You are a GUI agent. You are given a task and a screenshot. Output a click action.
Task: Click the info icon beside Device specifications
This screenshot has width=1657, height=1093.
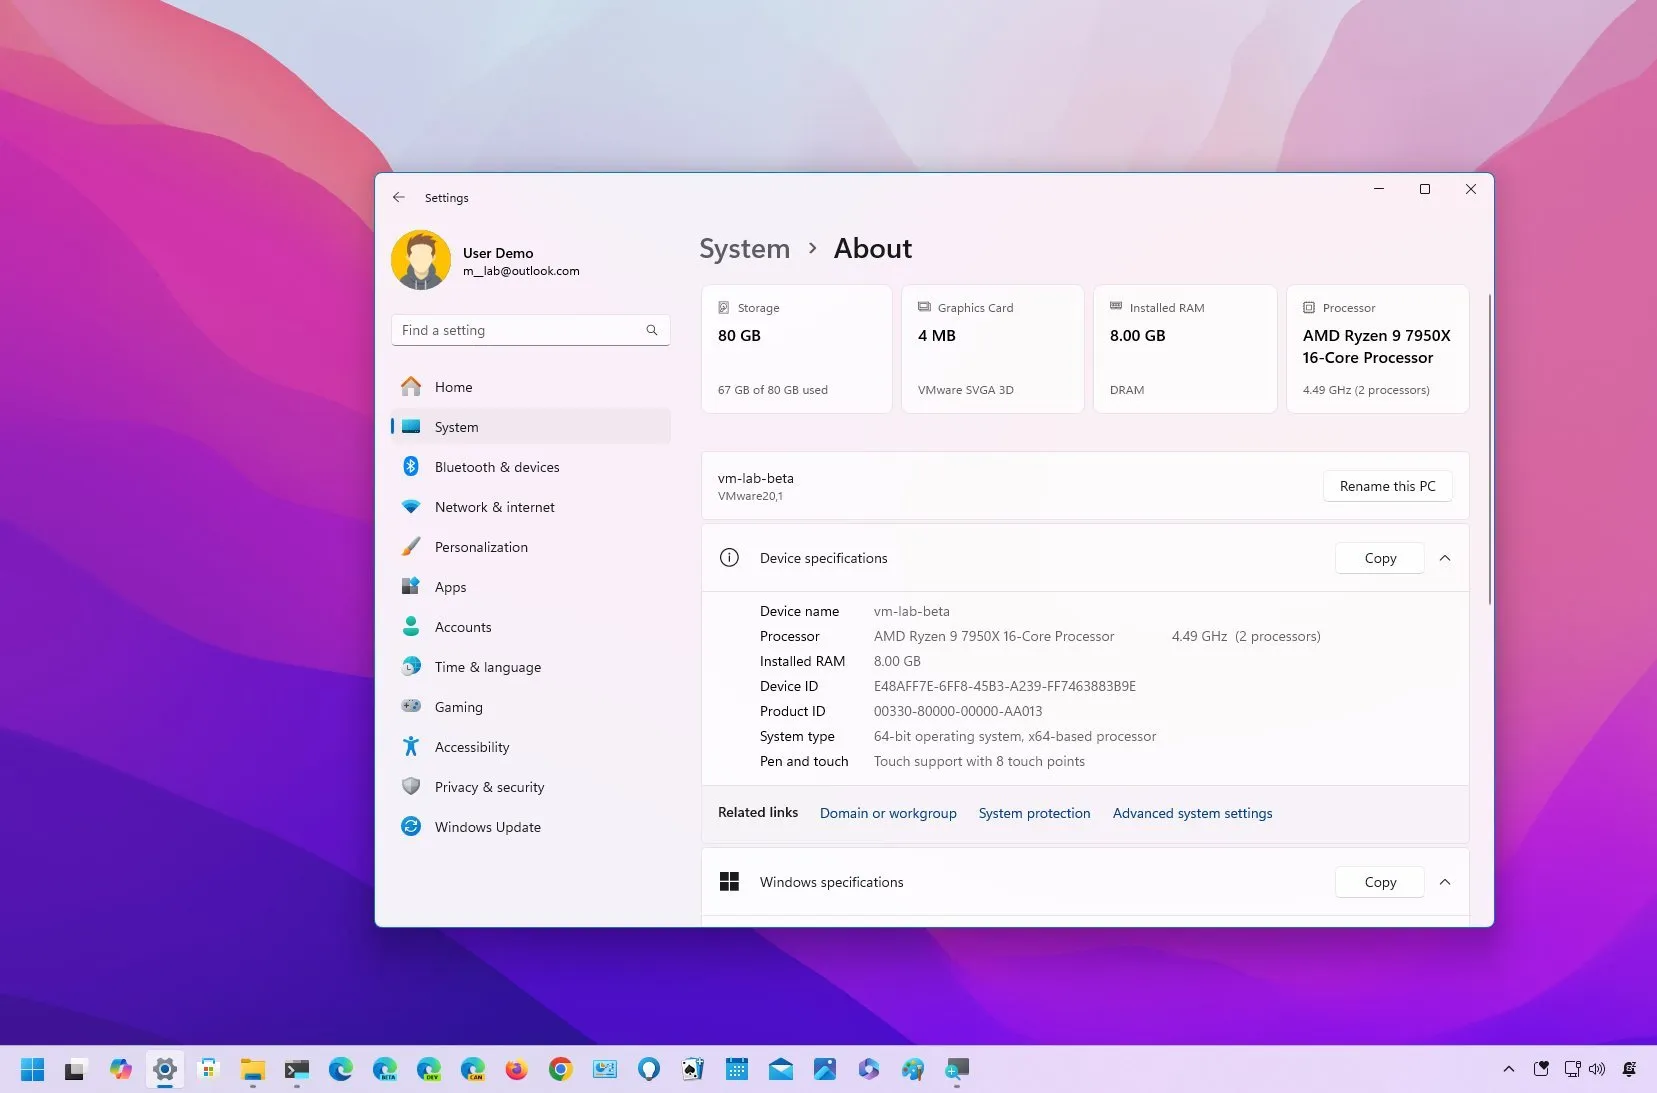[730, 558]
